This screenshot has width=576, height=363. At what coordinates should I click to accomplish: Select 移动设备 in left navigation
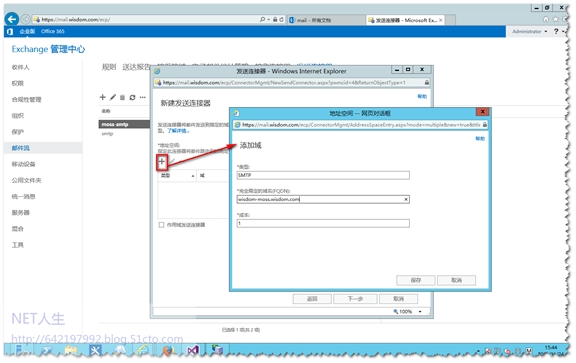point(24,164)
